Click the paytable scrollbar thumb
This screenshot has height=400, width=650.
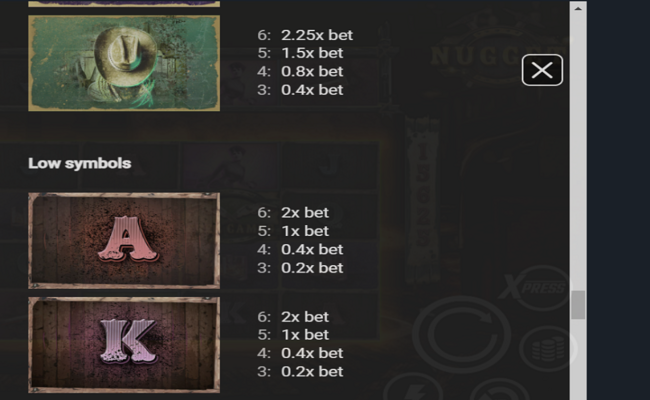pos(578,305)
